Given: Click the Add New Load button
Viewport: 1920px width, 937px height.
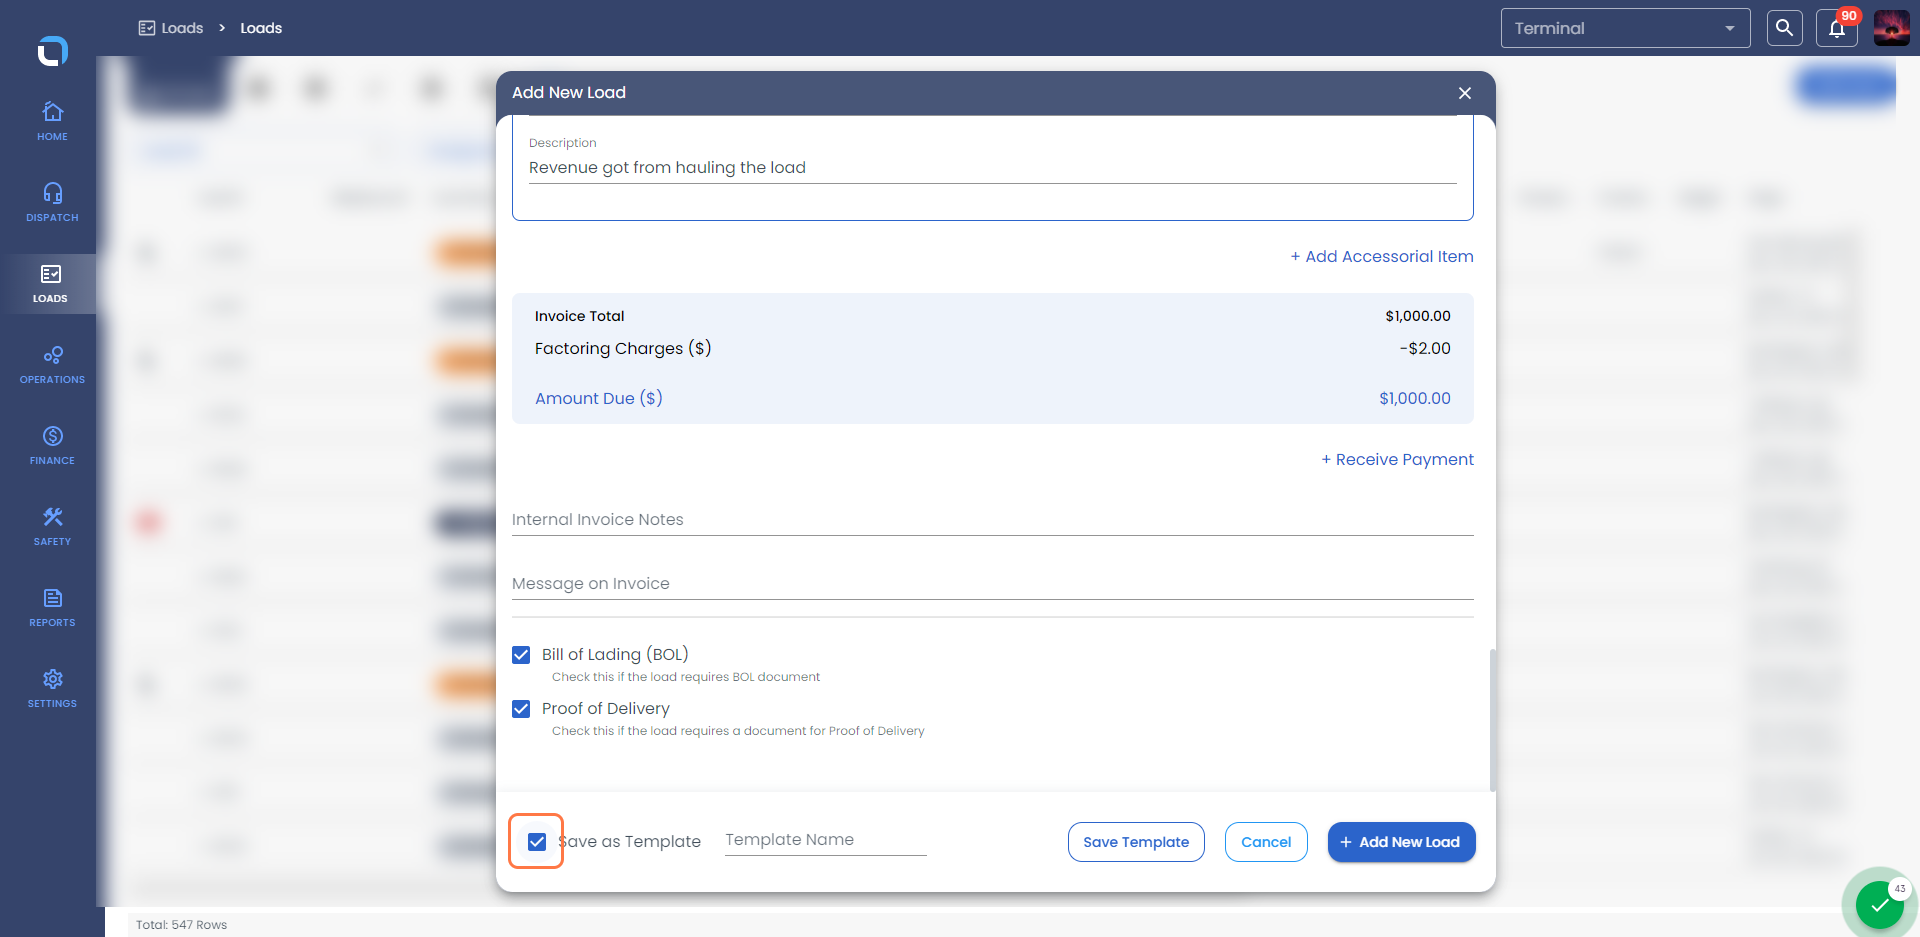Looking at the screenshot, I should pyautogui.click(x=1401, y=842).
